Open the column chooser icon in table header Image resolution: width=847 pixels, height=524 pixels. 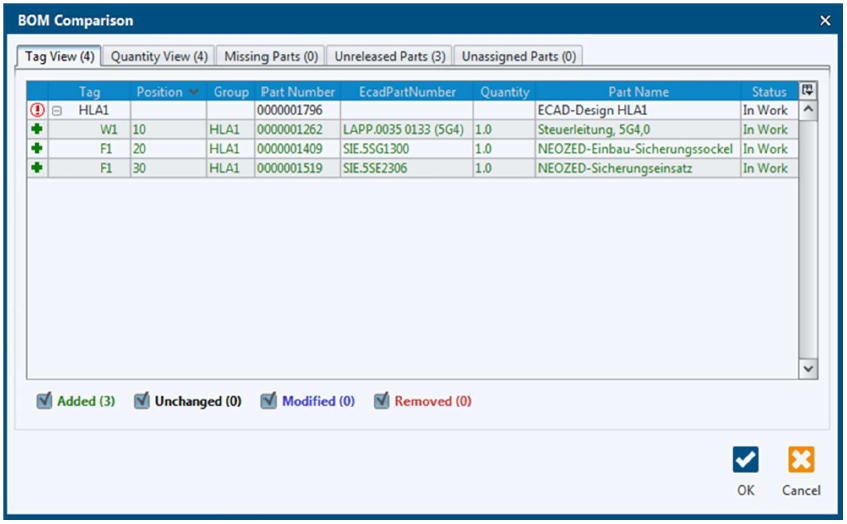[808, 91]
